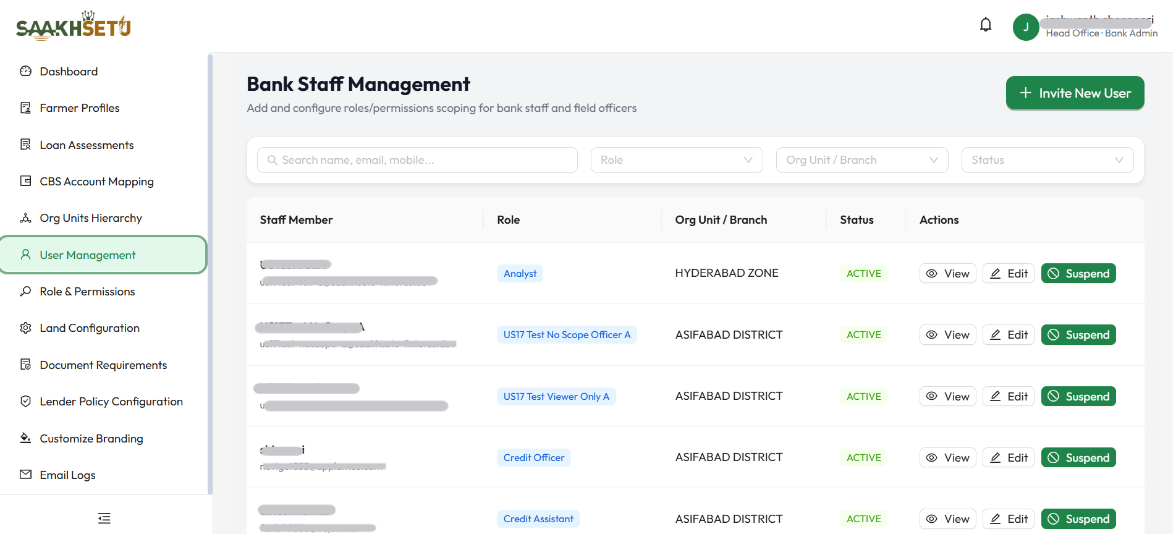Suspend the US17 Test Viewer Only A user
The height and width of the screenshot is (534, 1173).
[x=1078, y=396]
